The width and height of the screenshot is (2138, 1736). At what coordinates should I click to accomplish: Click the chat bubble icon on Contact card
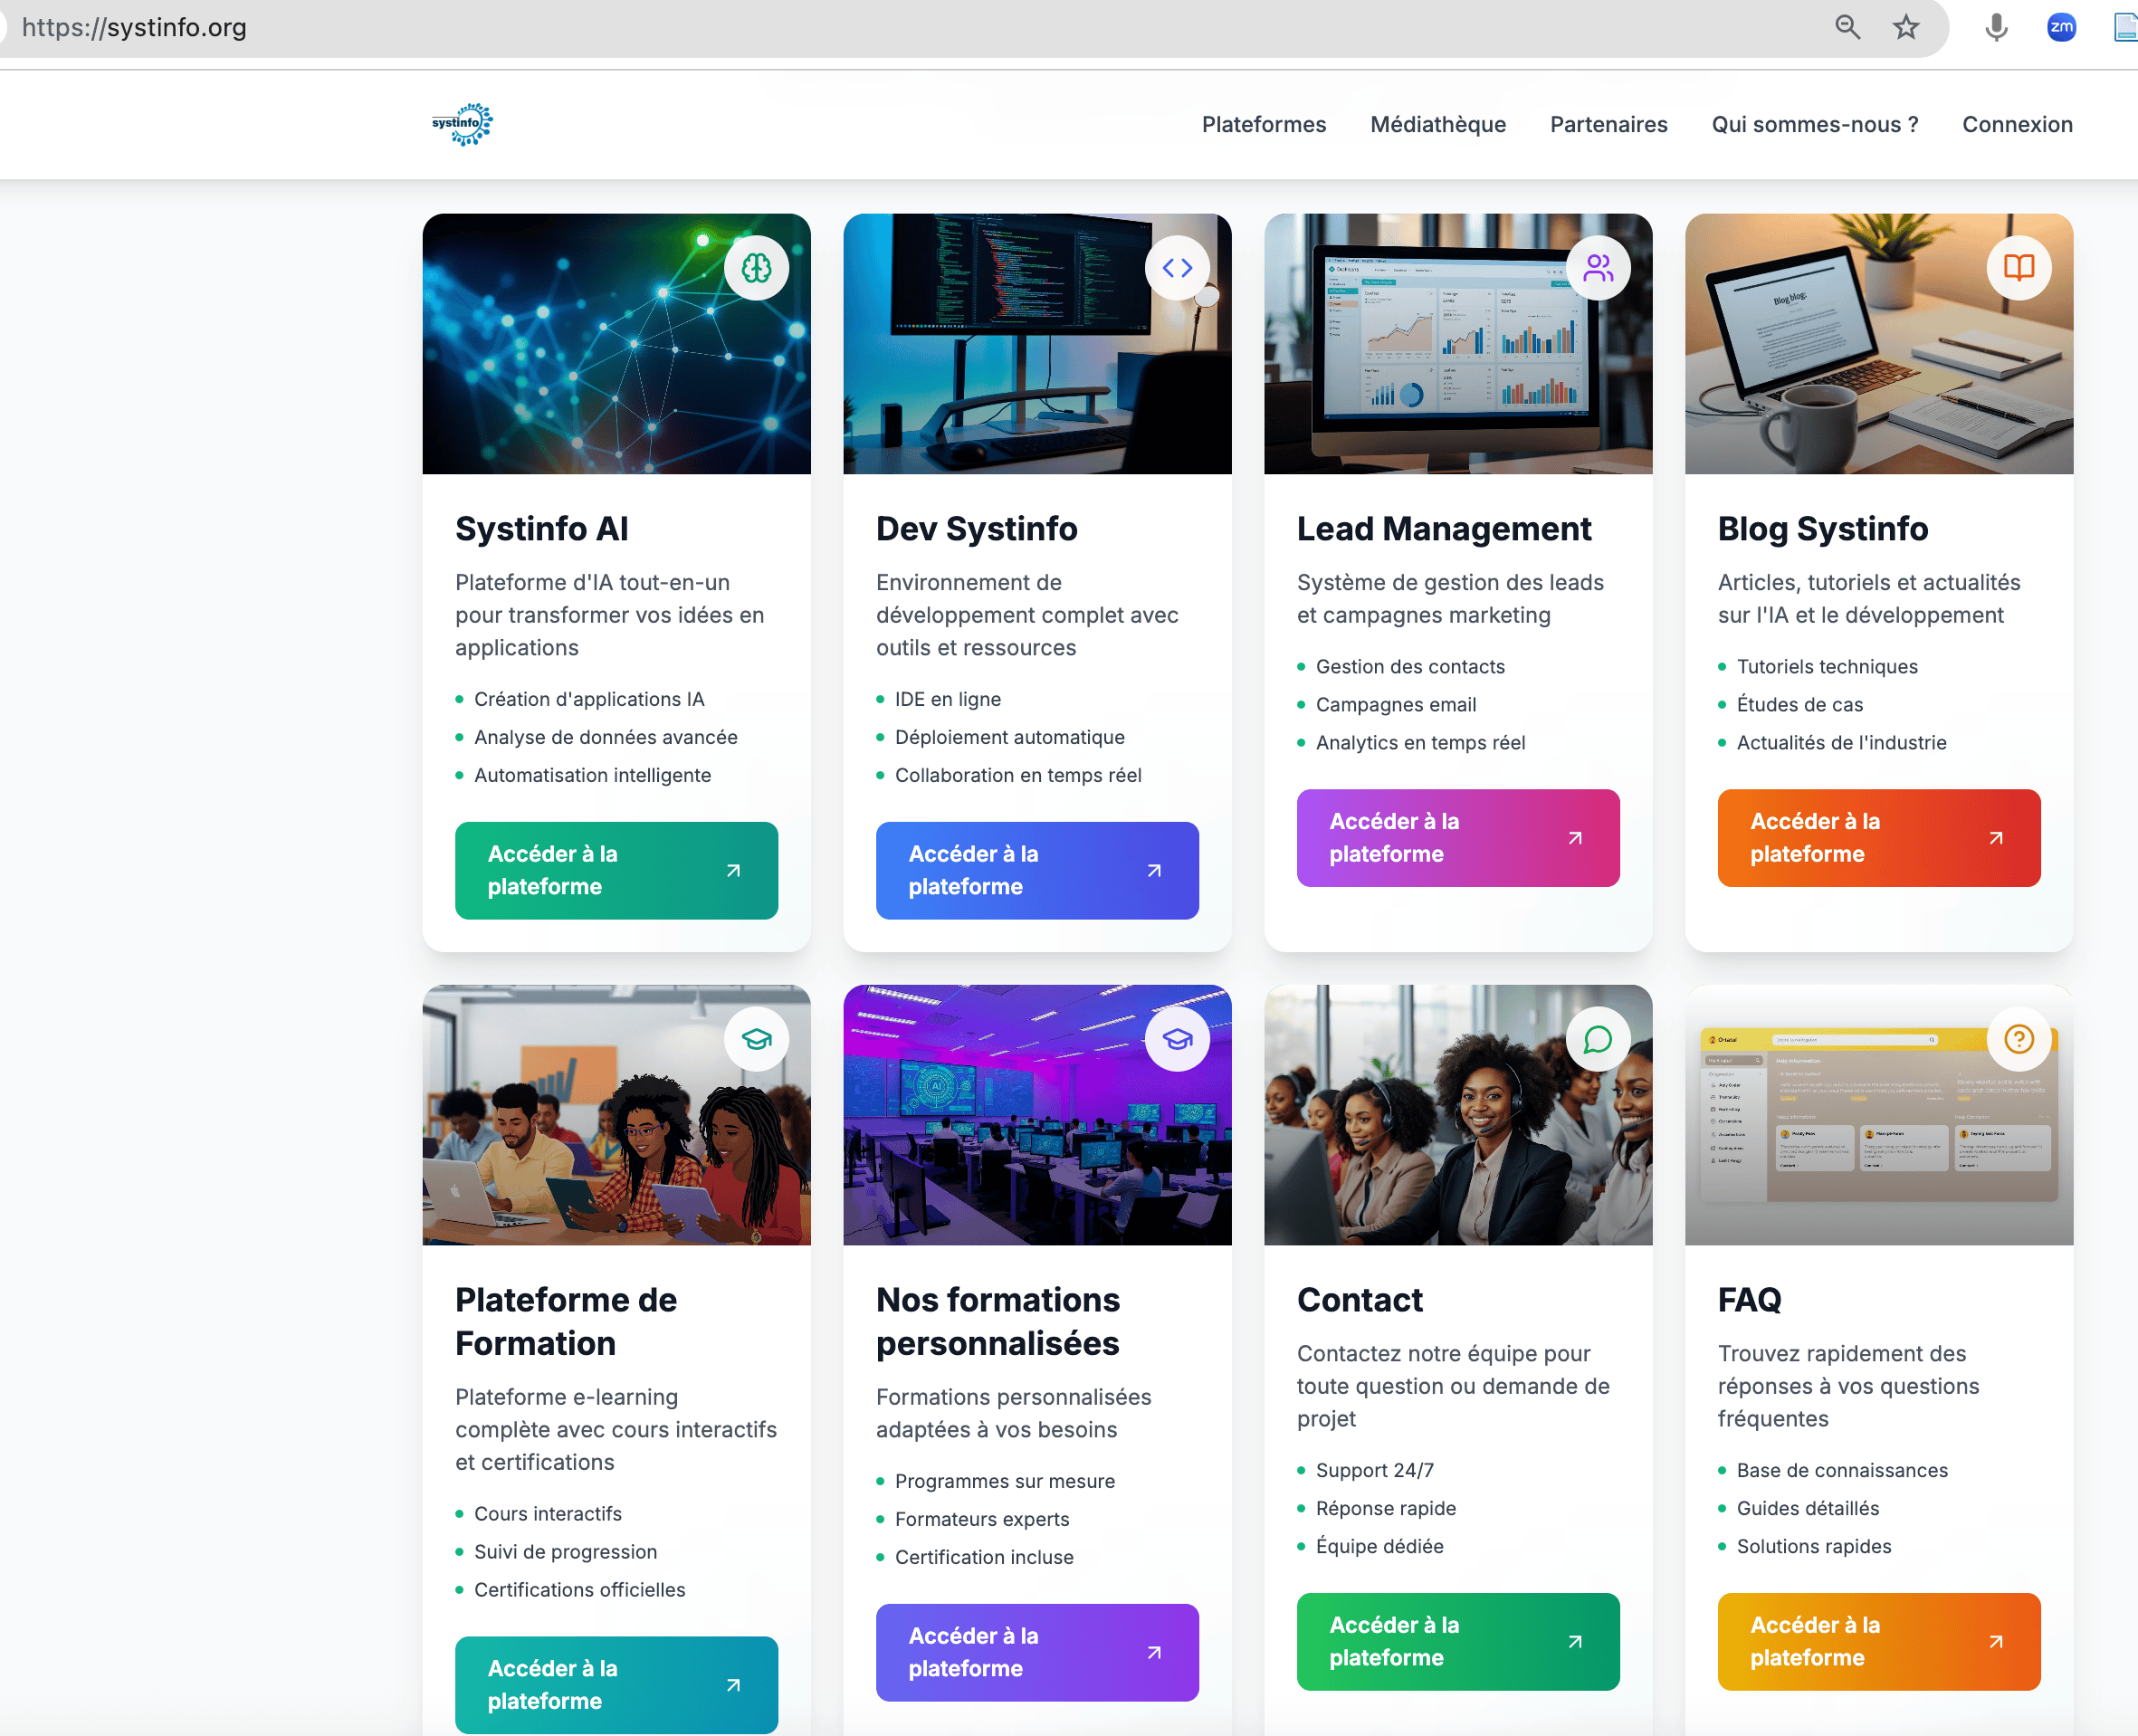click(1598, 1039)
